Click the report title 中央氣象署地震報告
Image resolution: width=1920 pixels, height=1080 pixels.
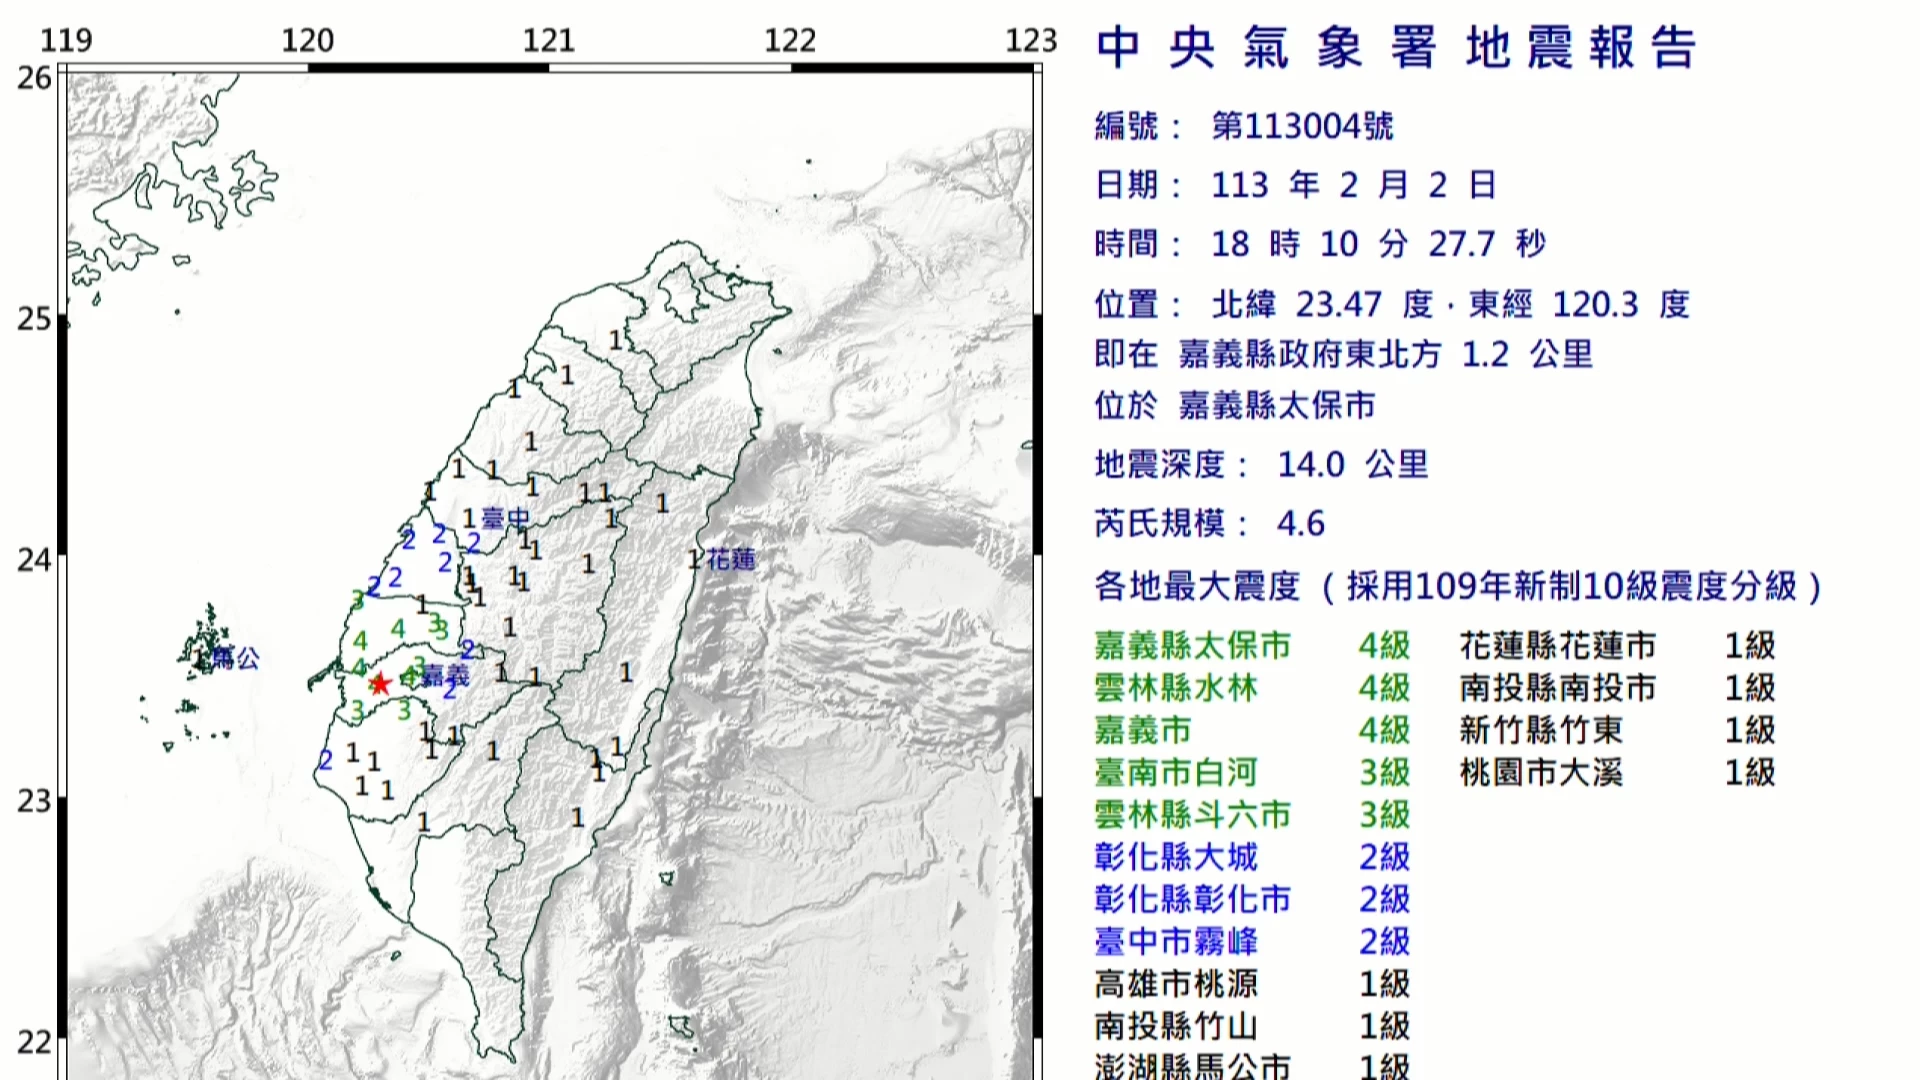pyautogui.click(x=1396, y=48)
